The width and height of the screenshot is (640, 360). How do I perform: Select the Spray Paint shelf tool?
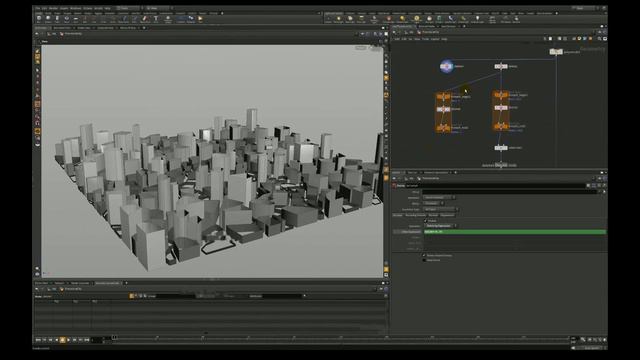coord(144,19)
